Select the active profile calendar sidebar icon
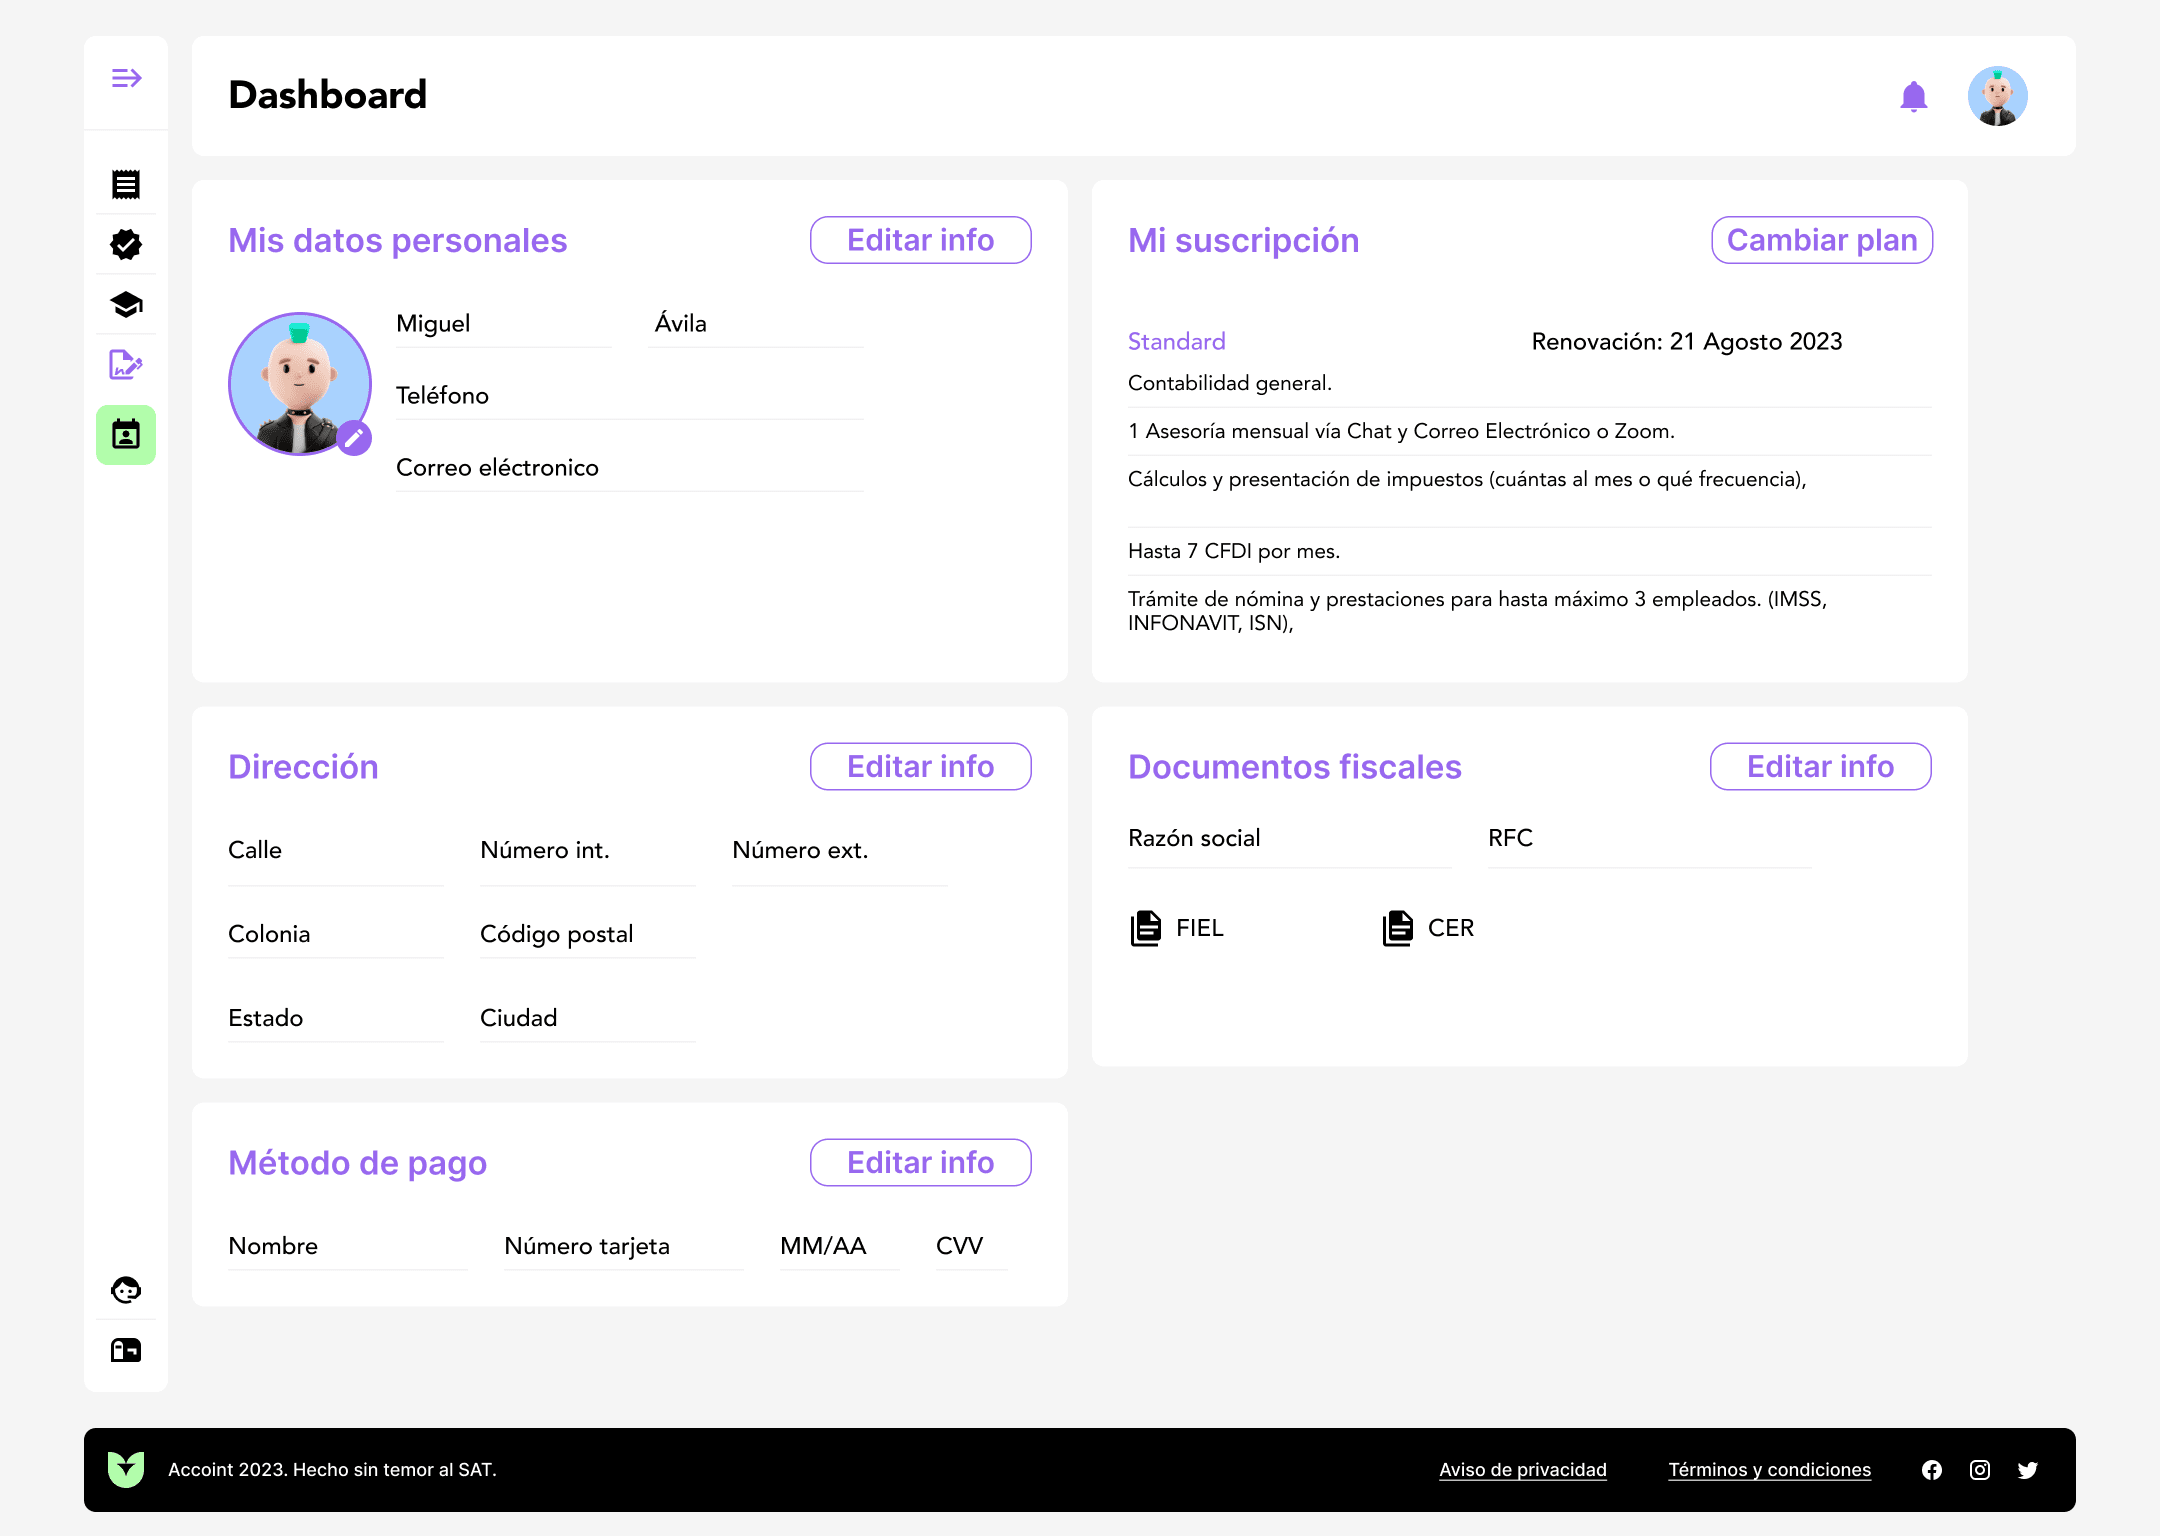This screenshot has height=1536, width=2160. pos(126,435)
